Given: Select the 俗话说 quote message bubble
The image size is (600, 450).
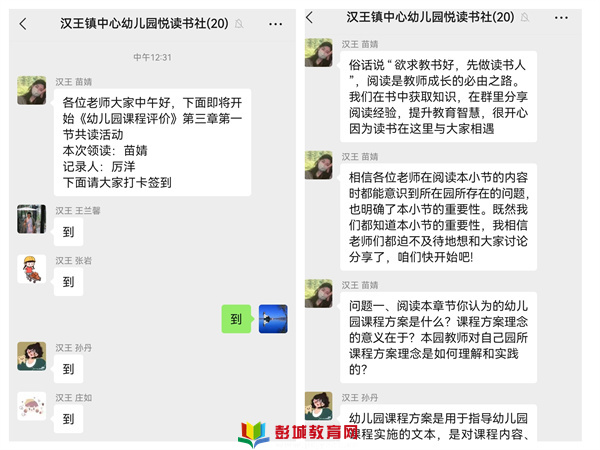Looking at the screenshot, I should (438, 96).
